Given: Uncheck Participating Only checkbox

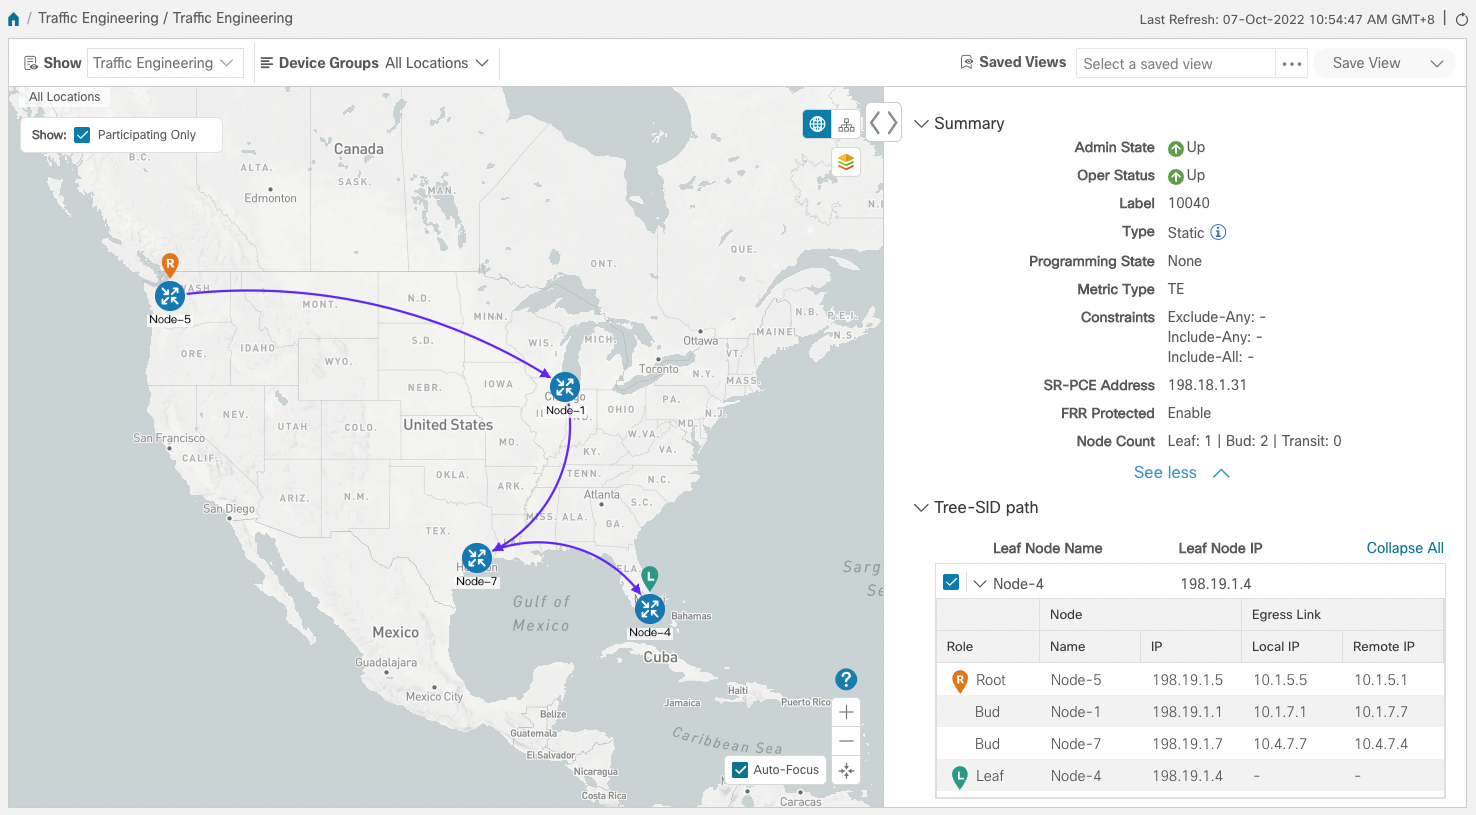Looking at the screenshot, I should [x=83, y=135].
